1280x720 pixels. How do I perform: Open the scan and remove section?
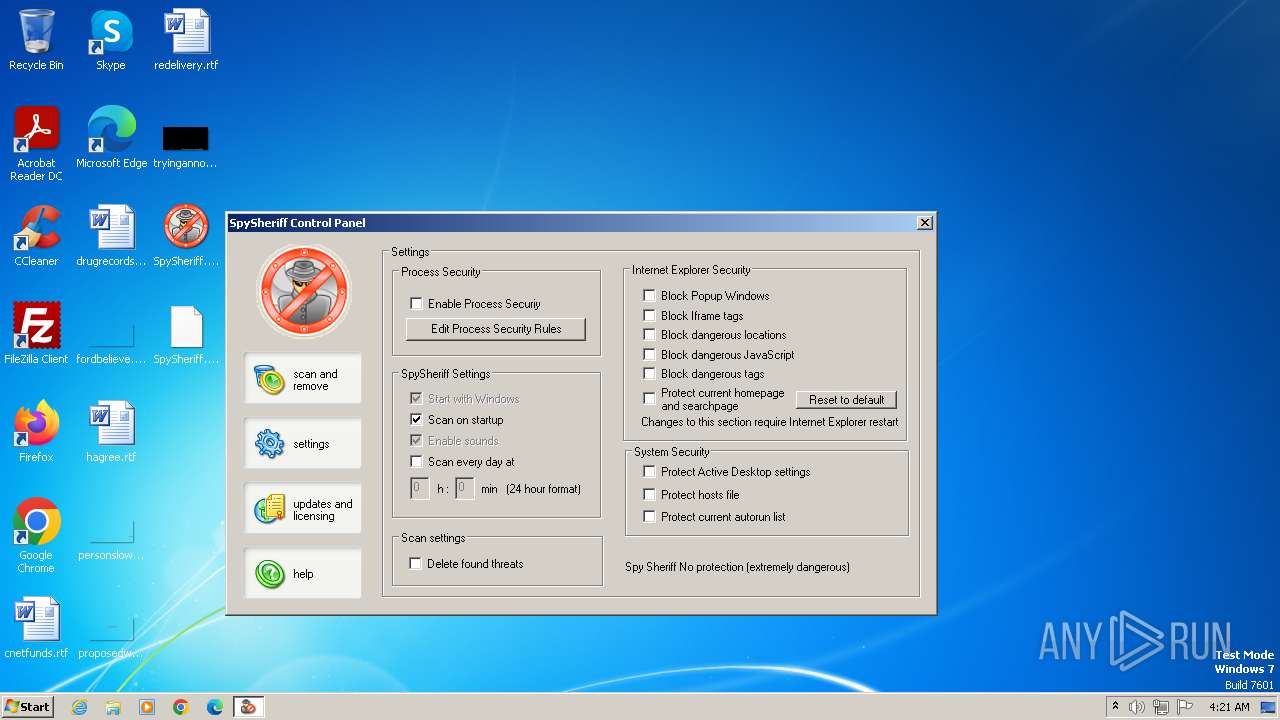[x=303, y=379]
